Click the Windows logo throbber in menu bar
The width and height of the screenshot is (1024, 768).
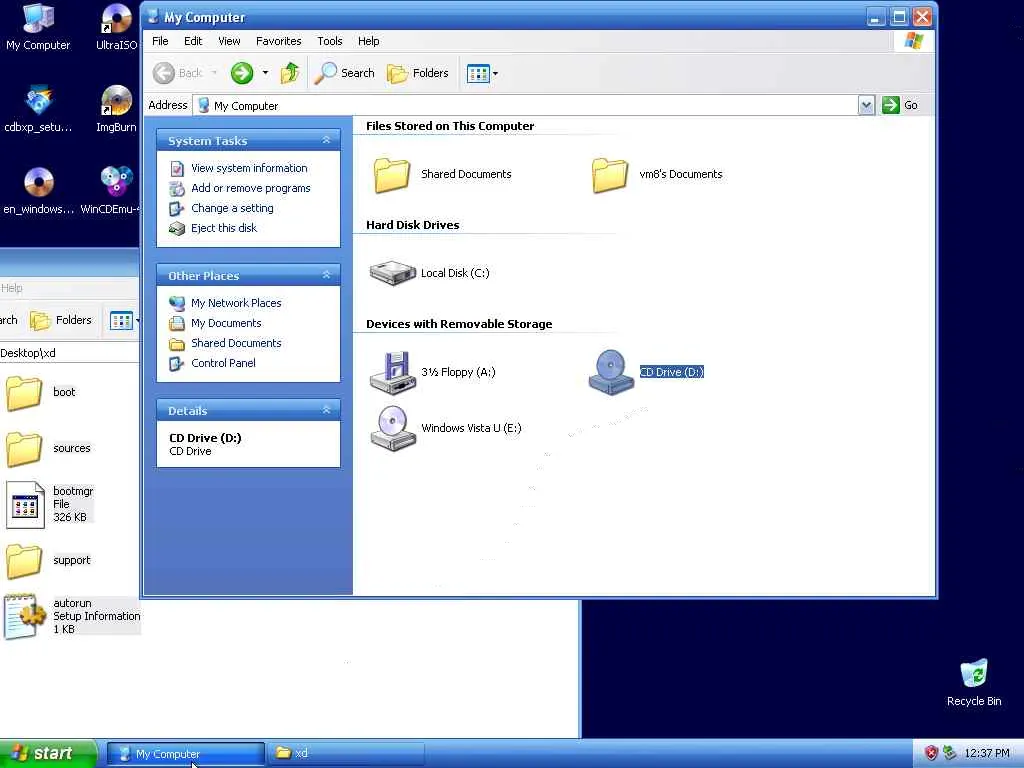pyautogui.click(x=914, y=41)
